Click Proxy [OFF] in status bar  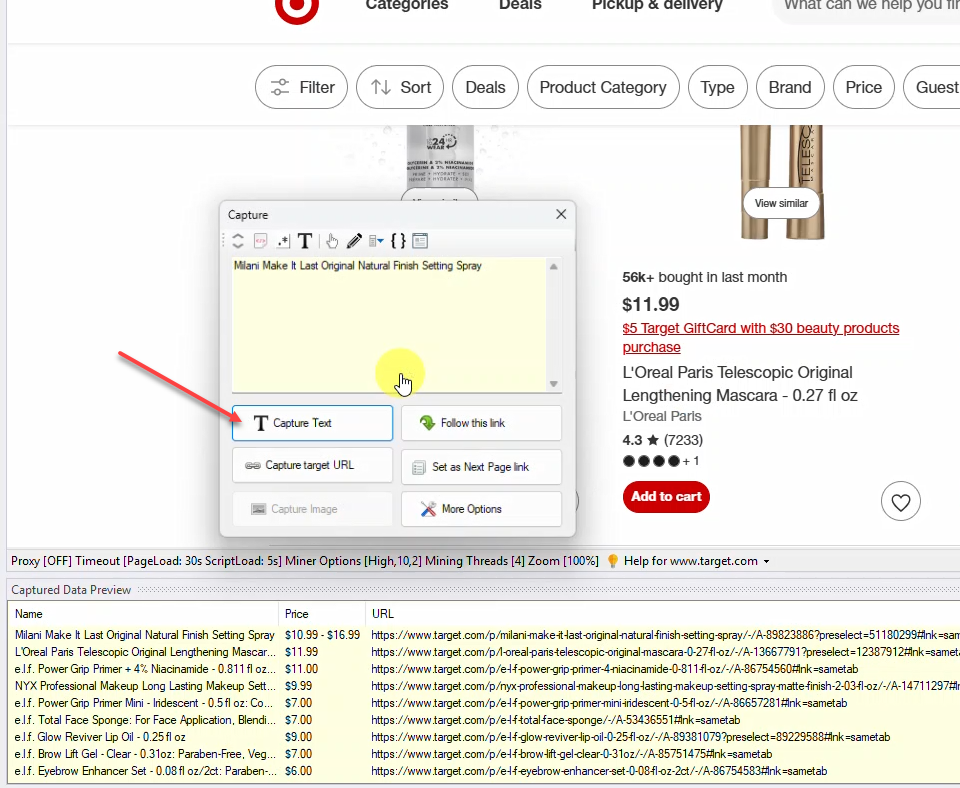coord(41,561)
